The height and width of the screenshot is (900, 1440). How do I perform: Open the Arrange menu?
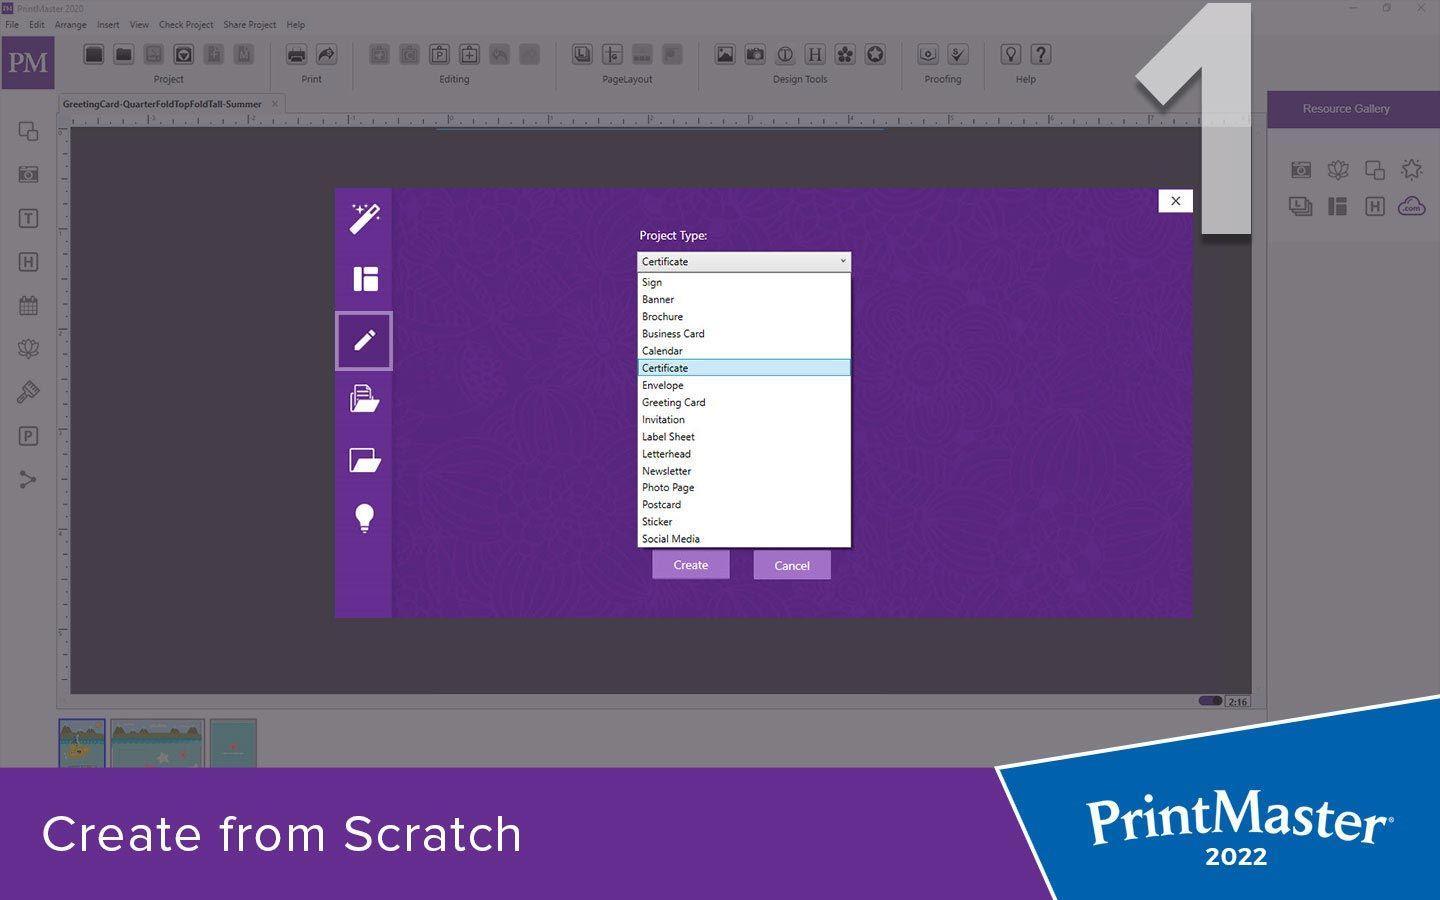[x=70, y=24]
